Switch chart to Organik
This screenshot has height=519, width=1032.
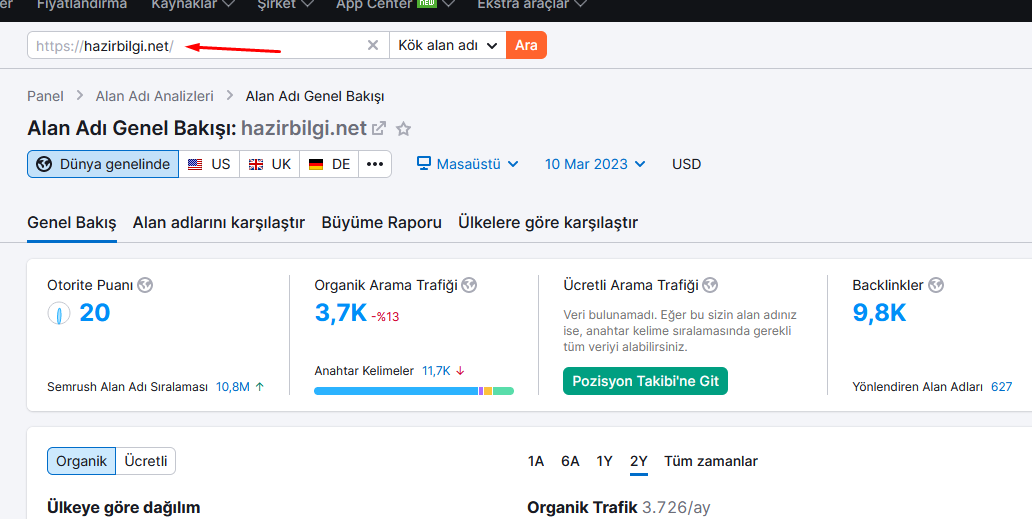82,461
